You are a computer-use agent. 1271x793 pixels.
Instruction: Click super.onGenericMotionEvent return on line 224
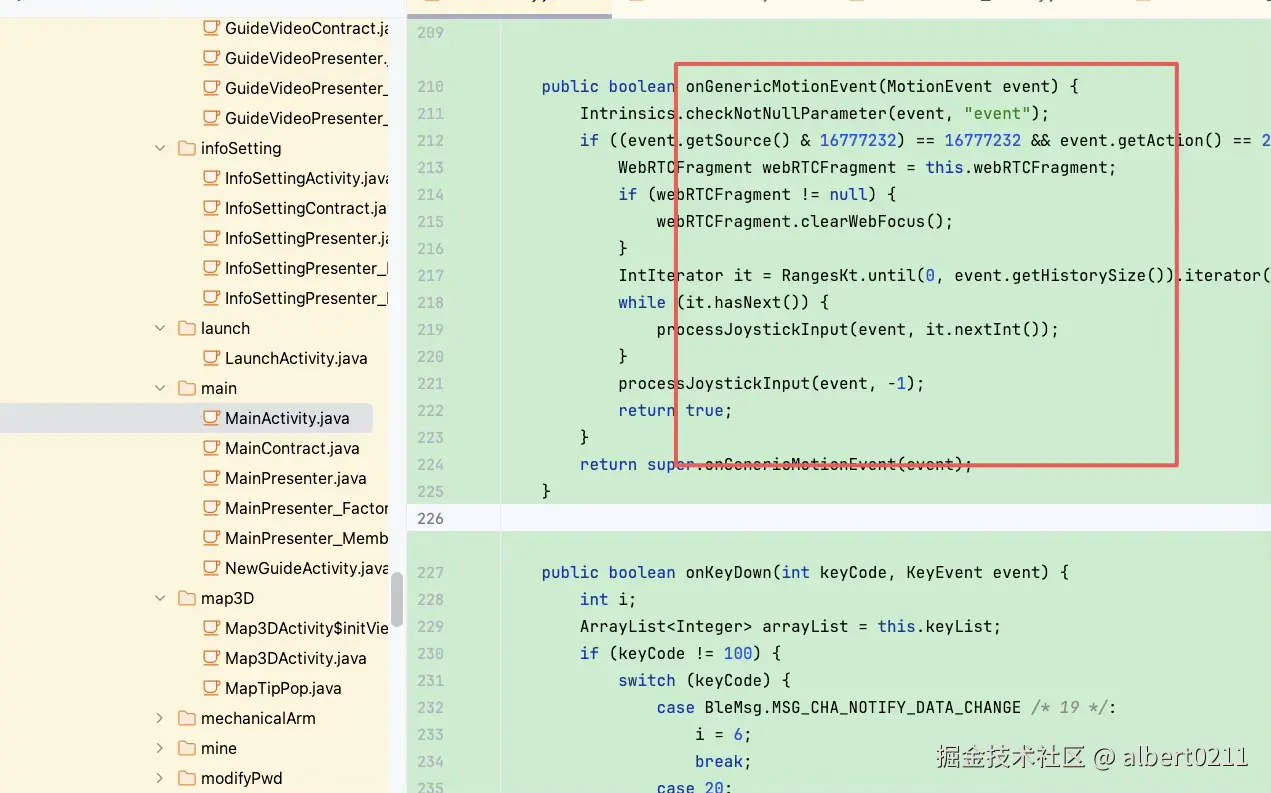776,464
